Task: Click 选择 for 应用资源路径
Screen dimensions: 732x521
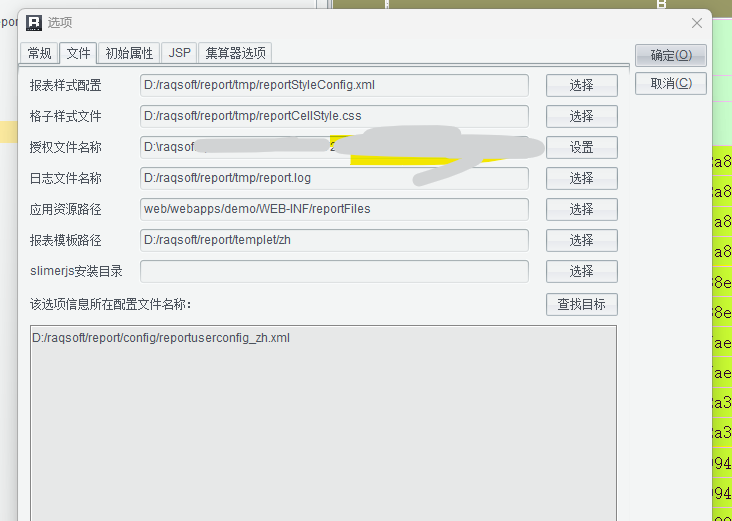Action: coord(582,209)
